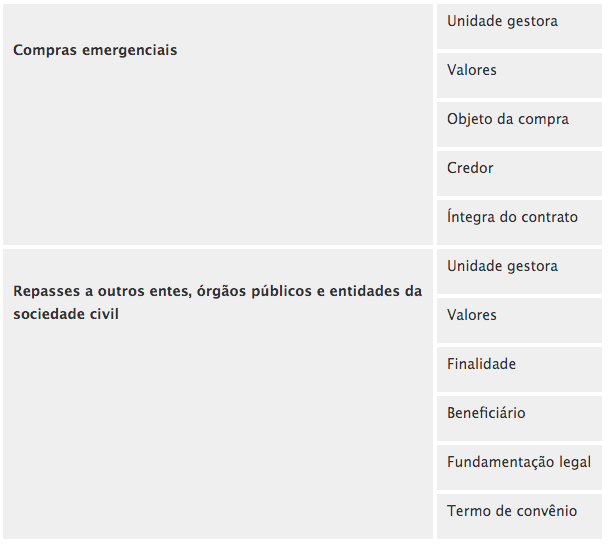Click the word "Fundamentação" in the table
The image size is (608, 545).
coord(499,462)
